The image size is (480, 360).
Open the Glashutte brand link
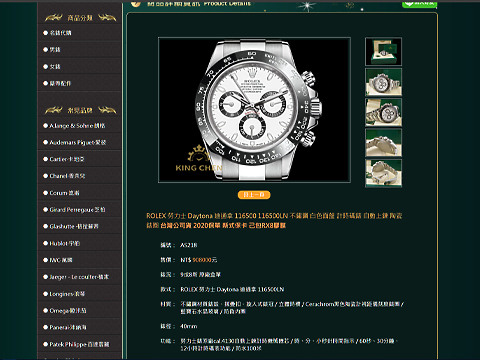click(74, 226)
